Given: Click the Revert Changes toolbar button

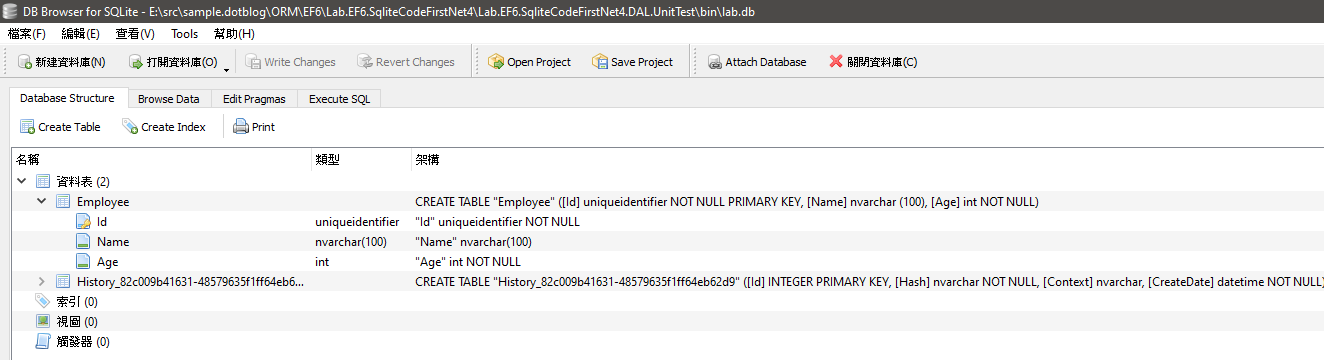Looking at the screenshot, I should 405,62.
